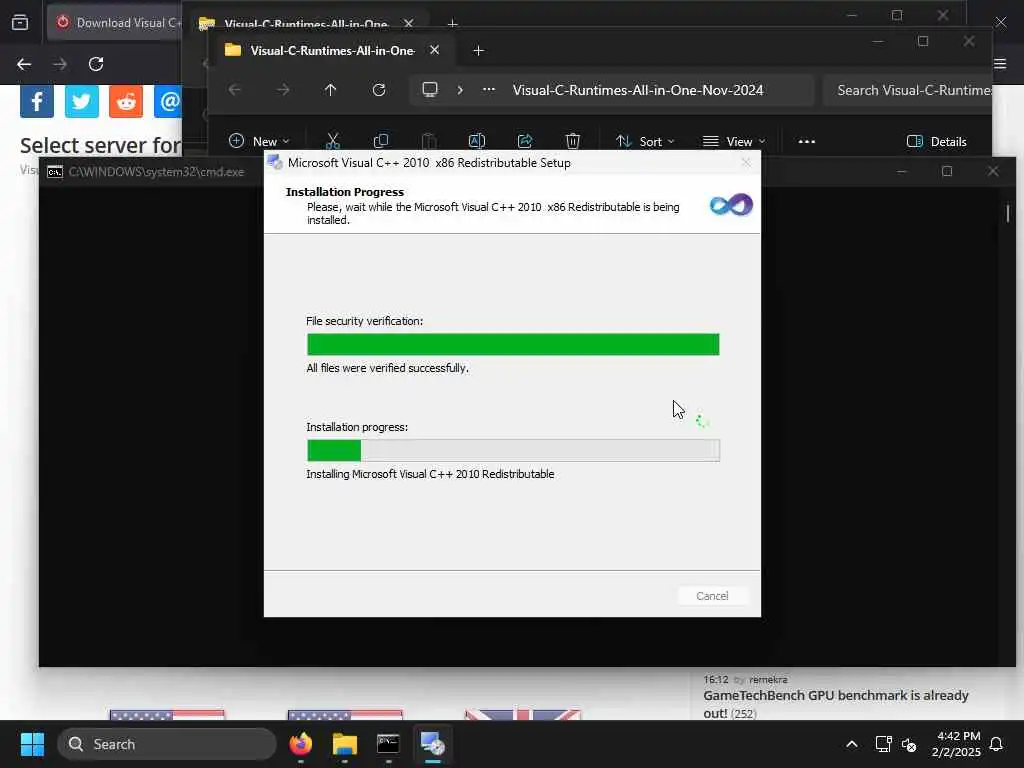Share page on Facebook
Screen dimensions: 1024x768
pyautogui.click(x=37, y=101)
